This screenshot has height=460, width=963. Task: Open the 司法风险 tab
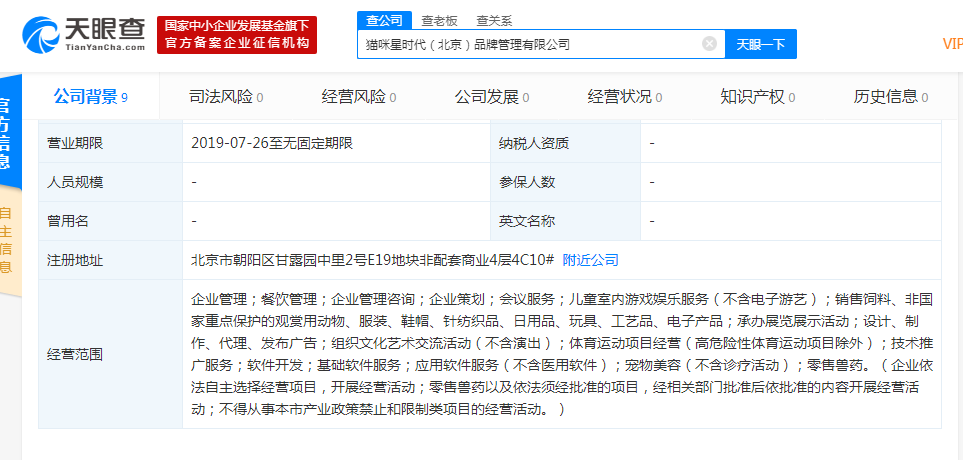226,96
